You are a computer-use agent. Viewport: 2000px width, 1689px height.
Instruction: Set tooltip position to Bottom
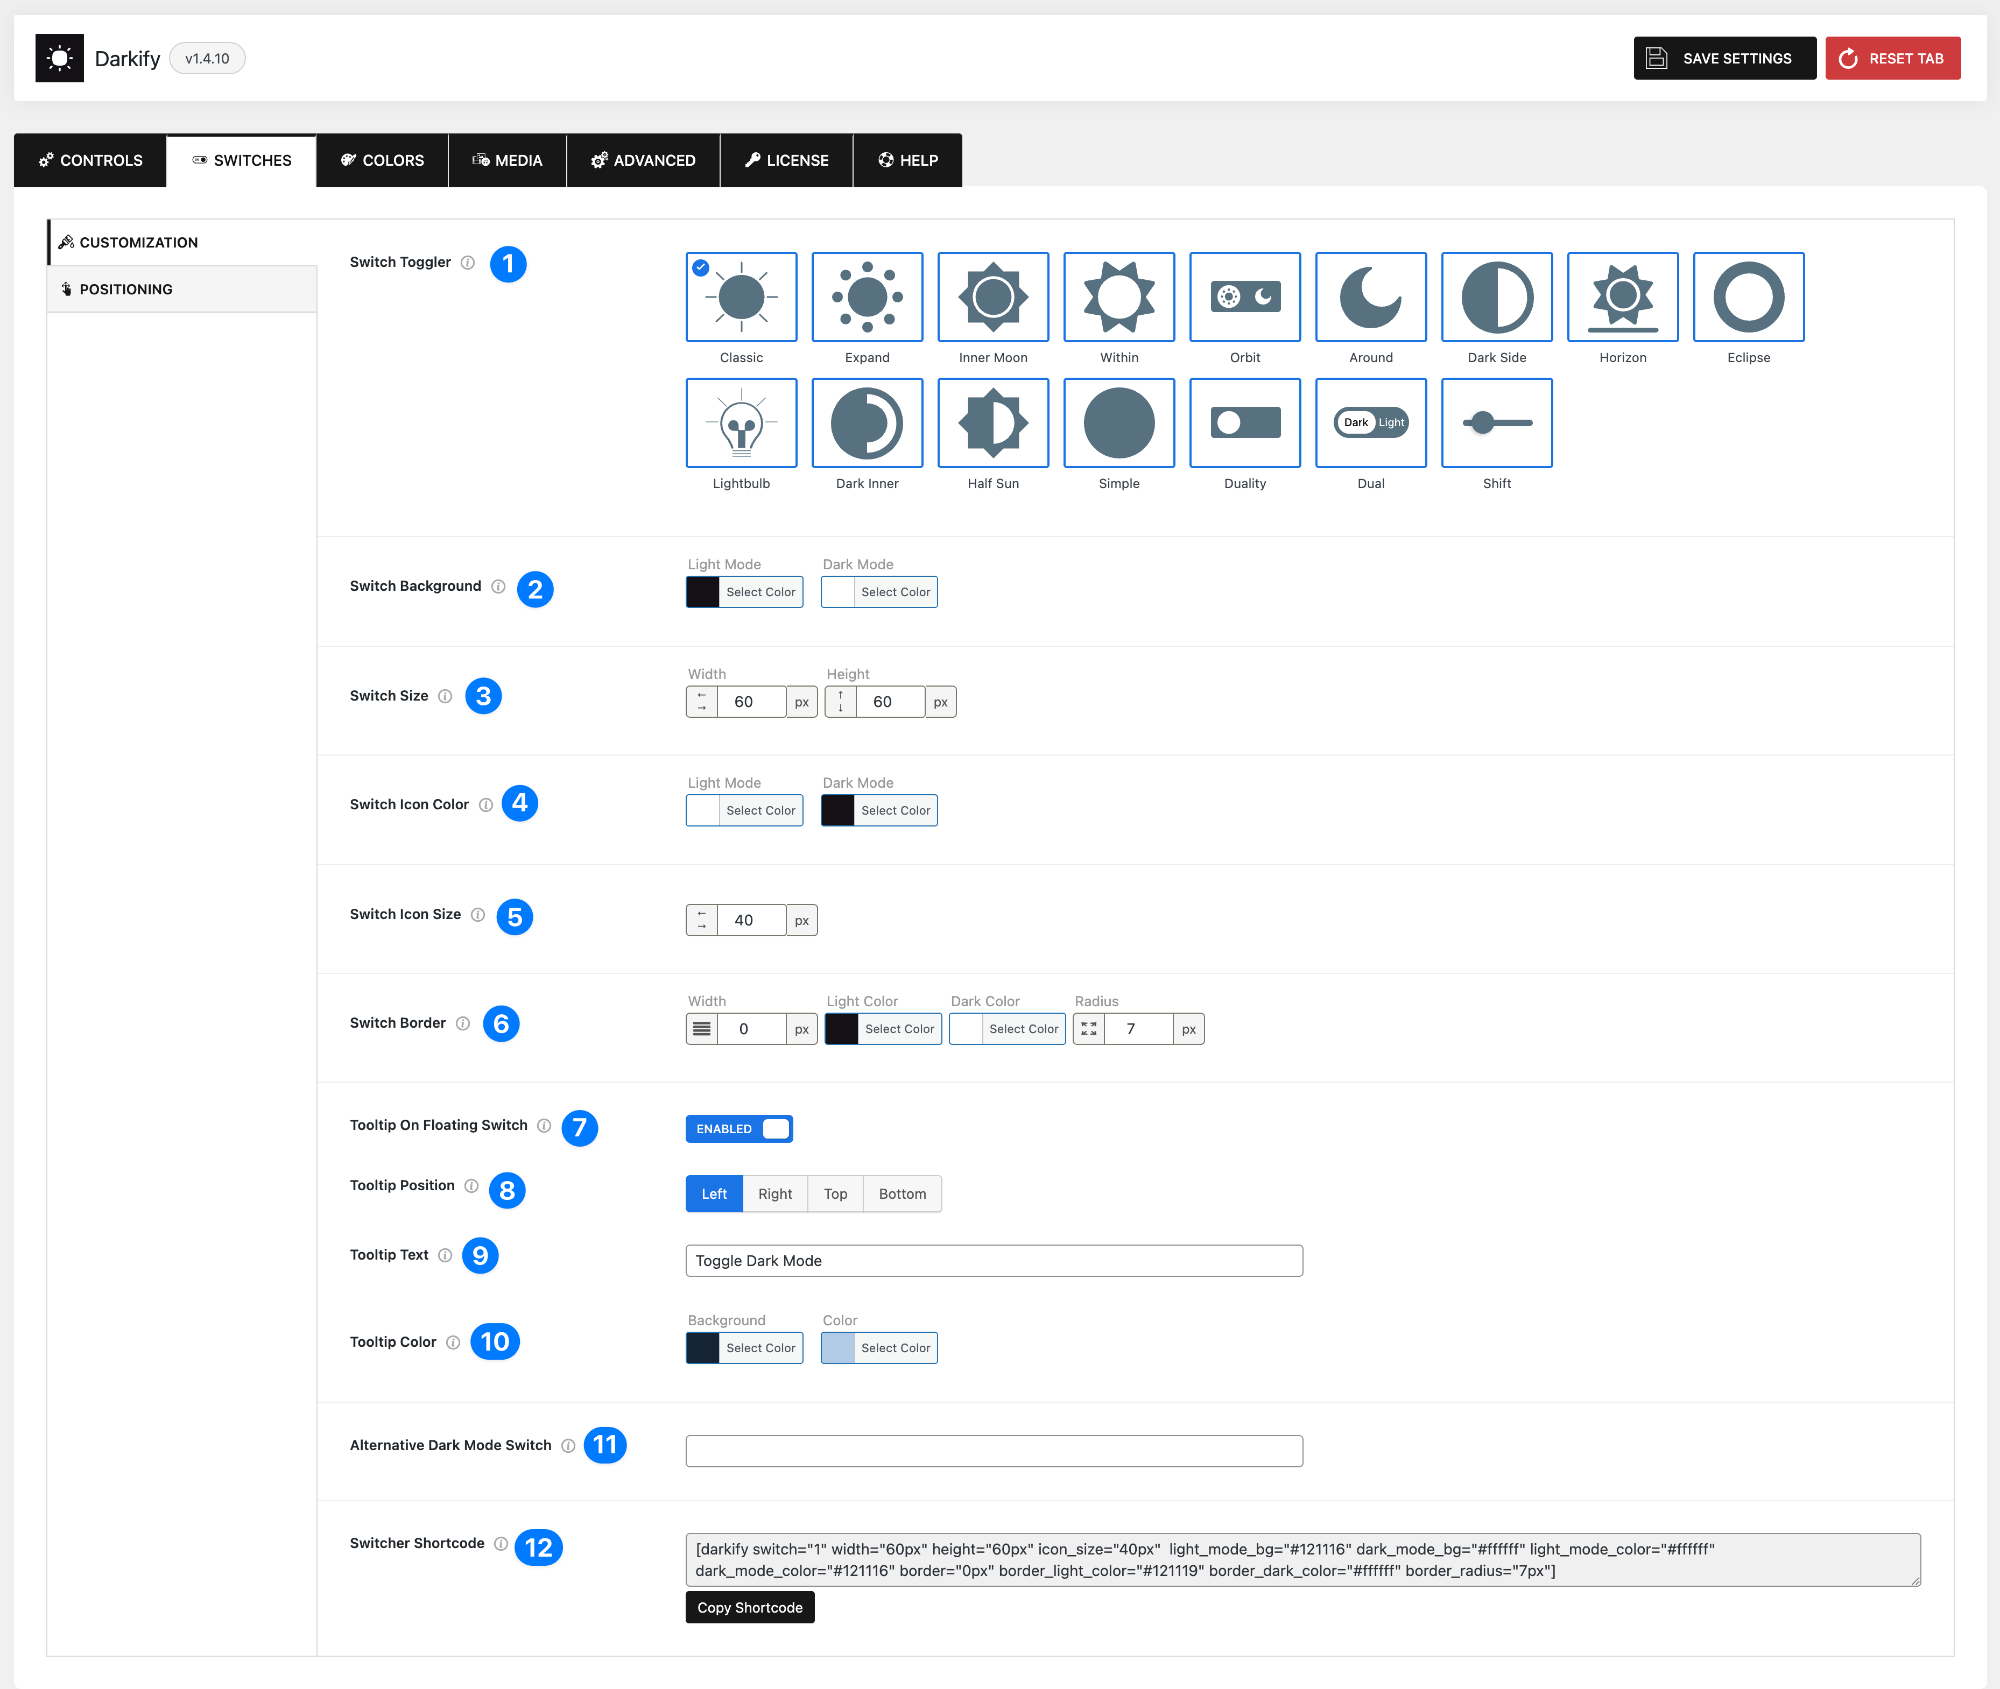(902, 1194)
